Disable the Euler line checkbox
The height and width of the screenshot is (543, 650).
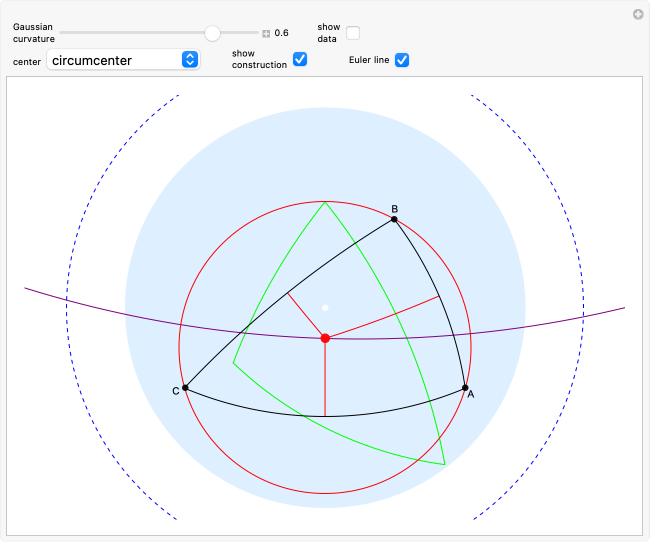pos(402,60)
